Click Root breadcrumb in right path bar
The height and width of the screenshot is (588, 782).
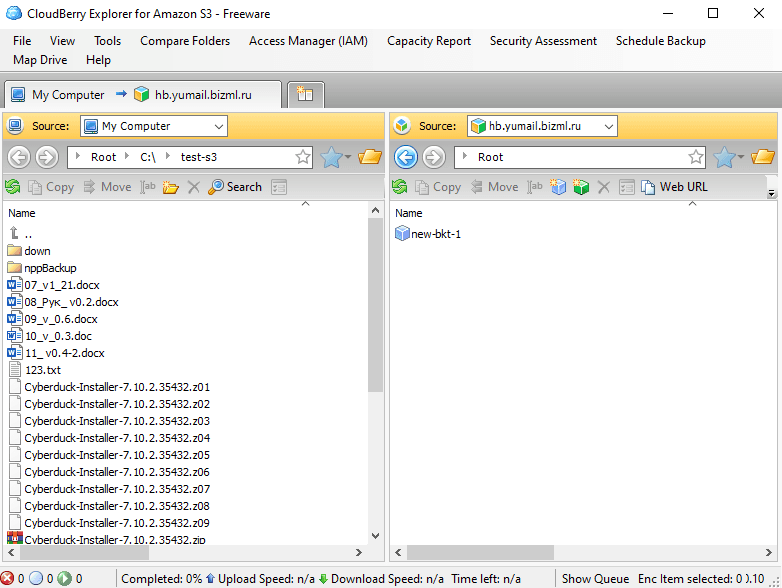[x=490, y=157]
